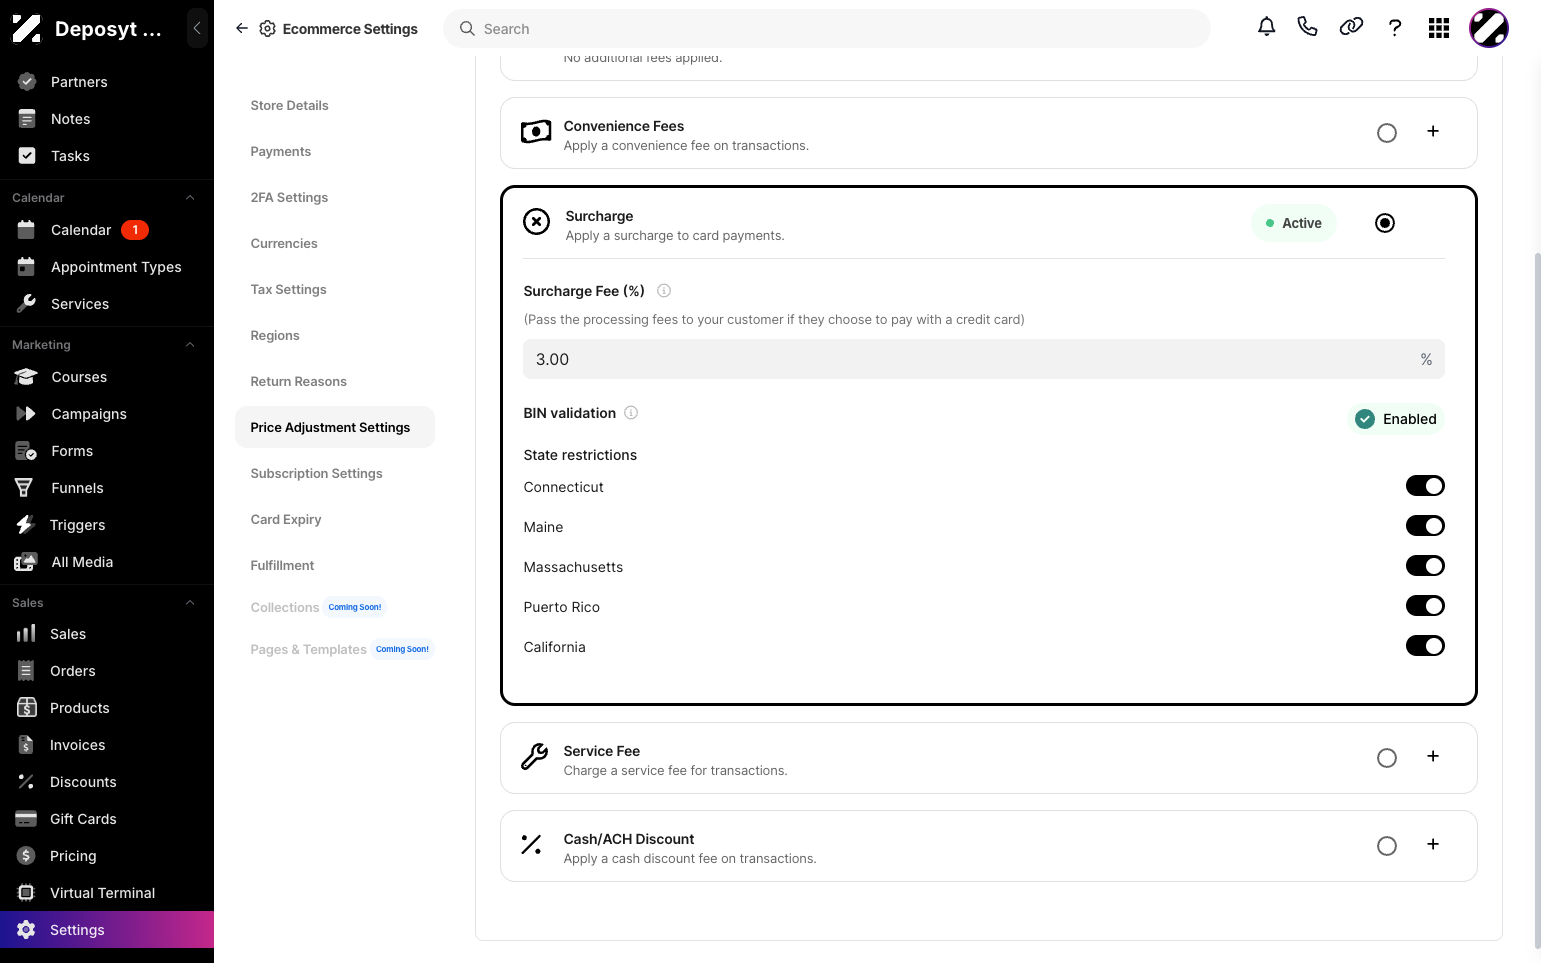Toggle the Maine state restriction

click(1425, 526)
